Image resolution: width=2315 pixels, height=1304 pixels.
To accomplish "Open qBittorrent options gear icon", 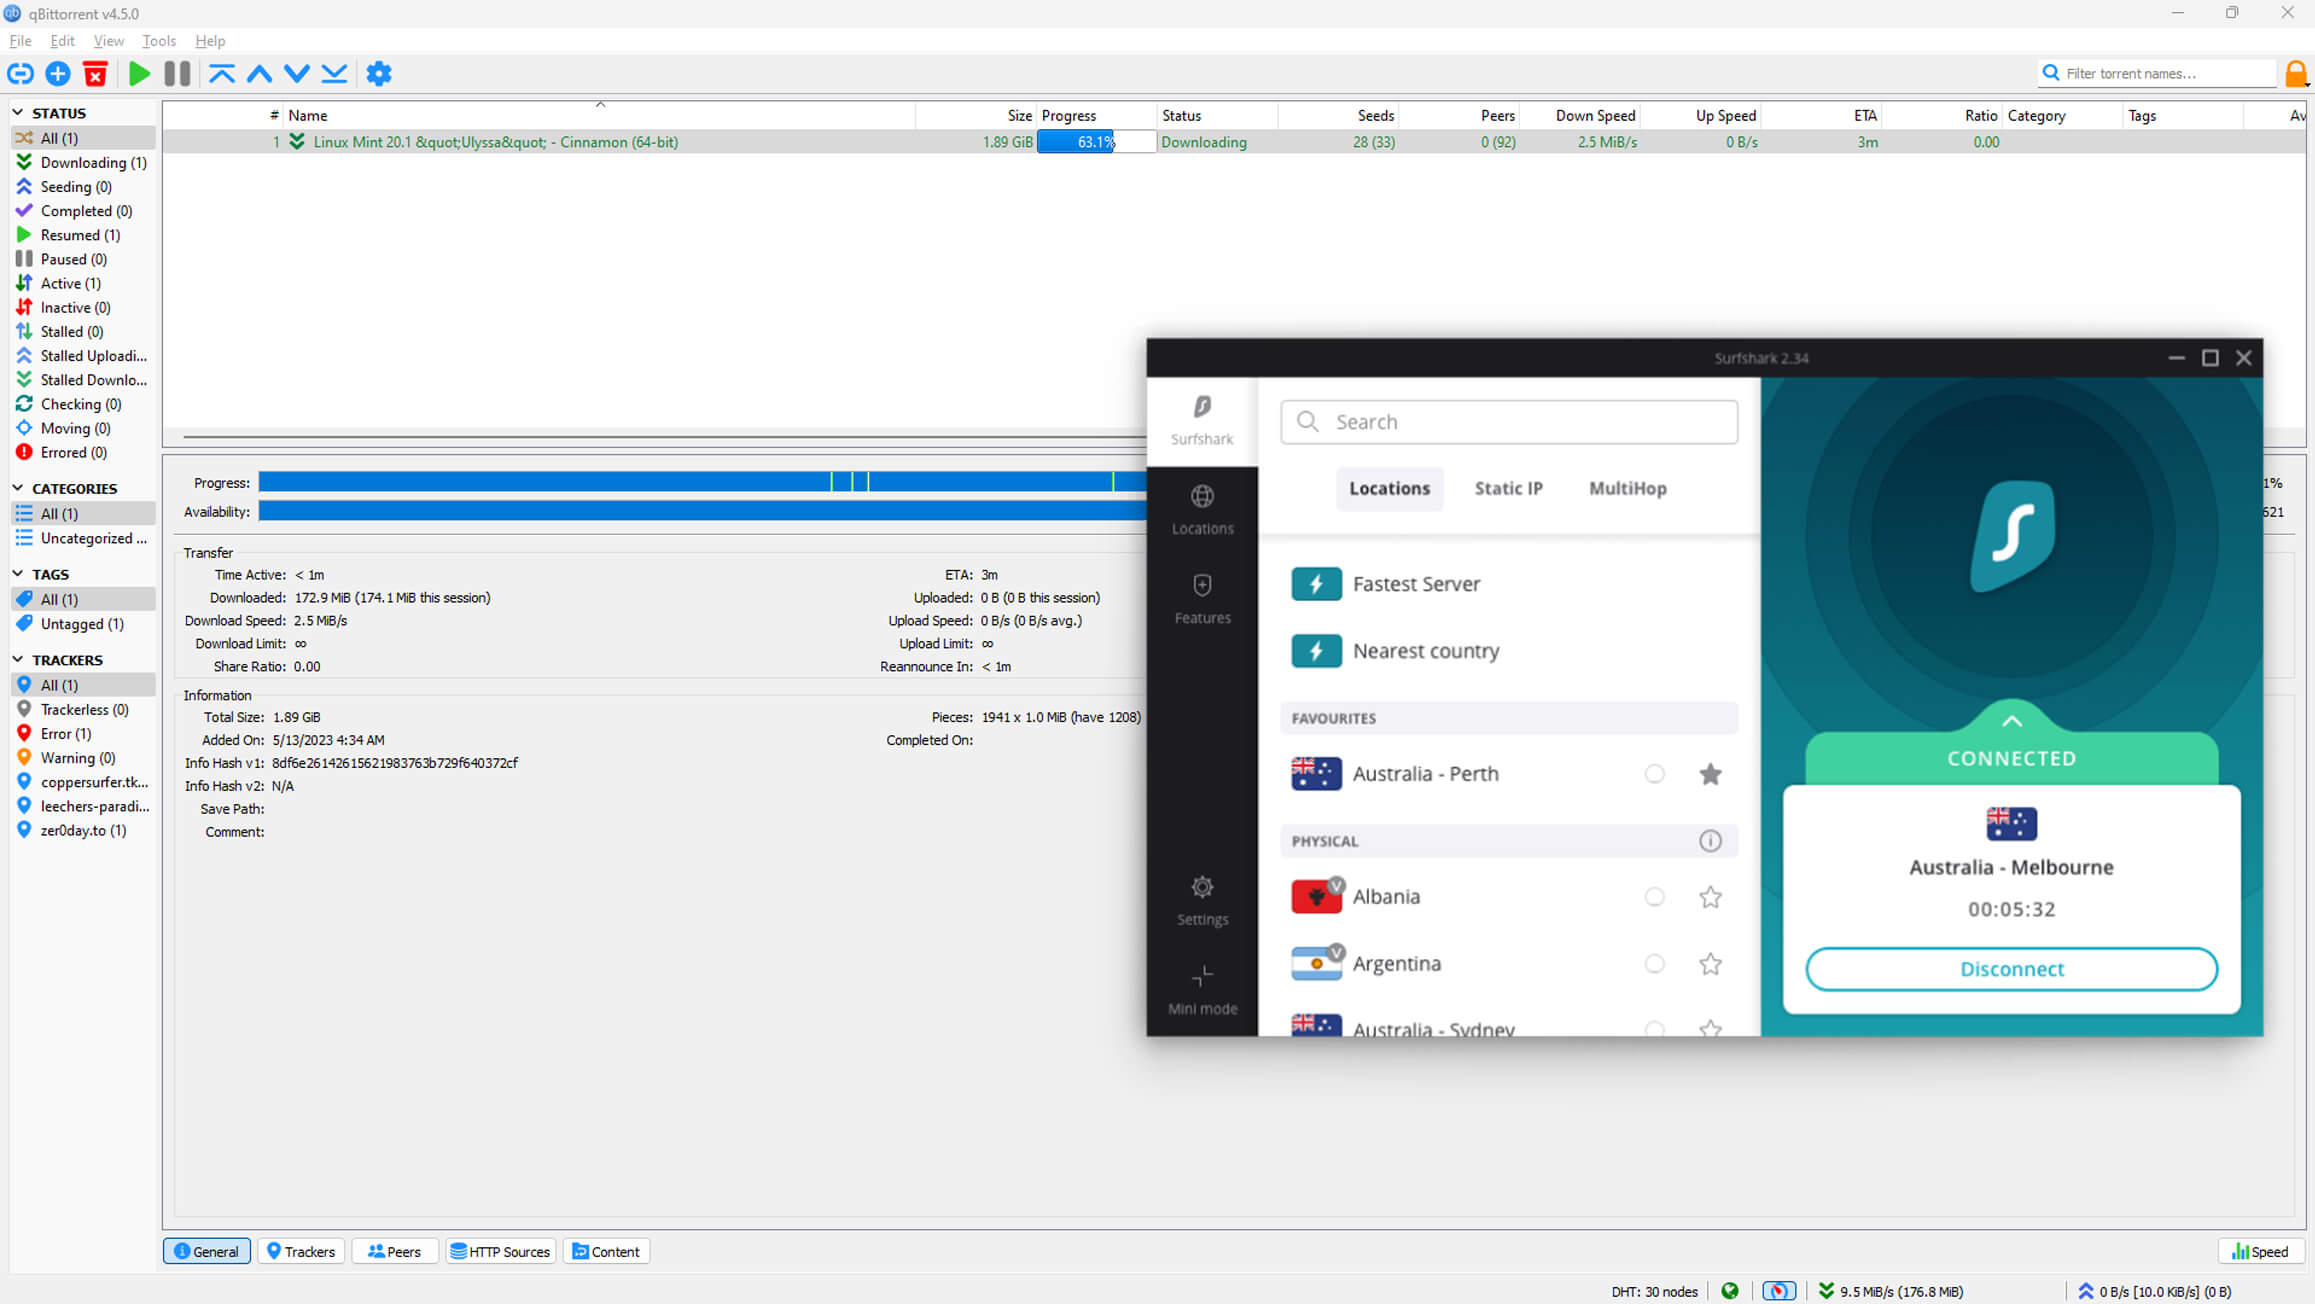I will point(379,73).
